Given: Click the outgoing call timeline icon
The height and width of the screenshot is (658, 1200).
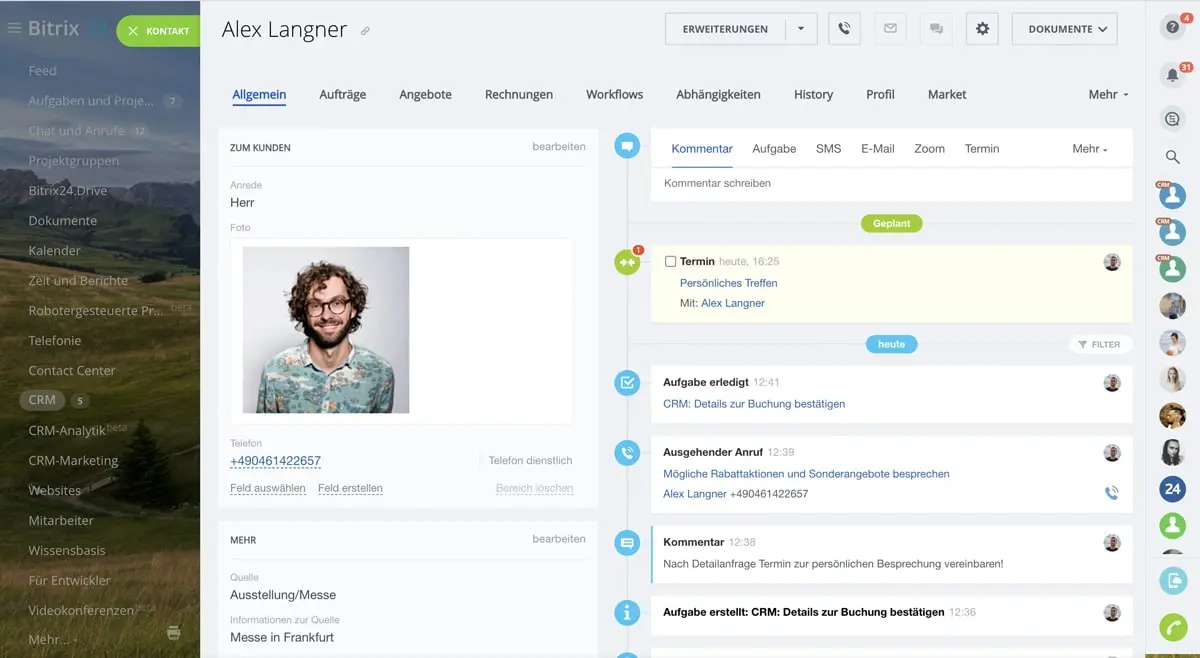Looking at the screenshot, I should (627, 453).
